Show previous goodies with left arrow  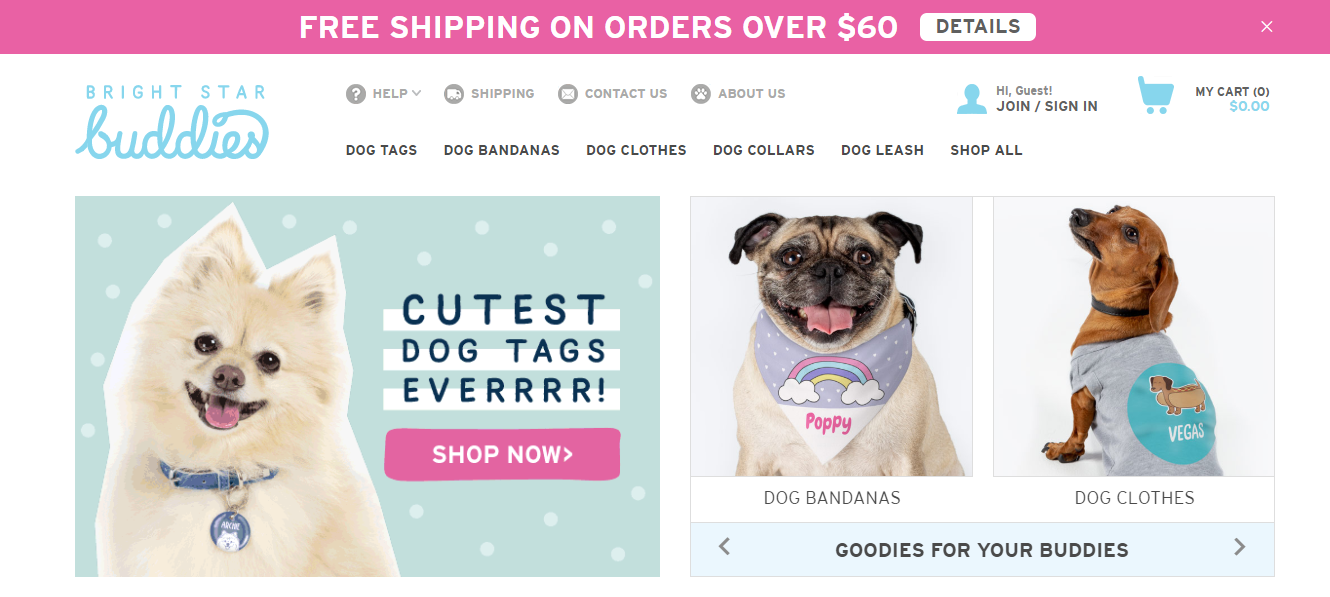[725, 547]
